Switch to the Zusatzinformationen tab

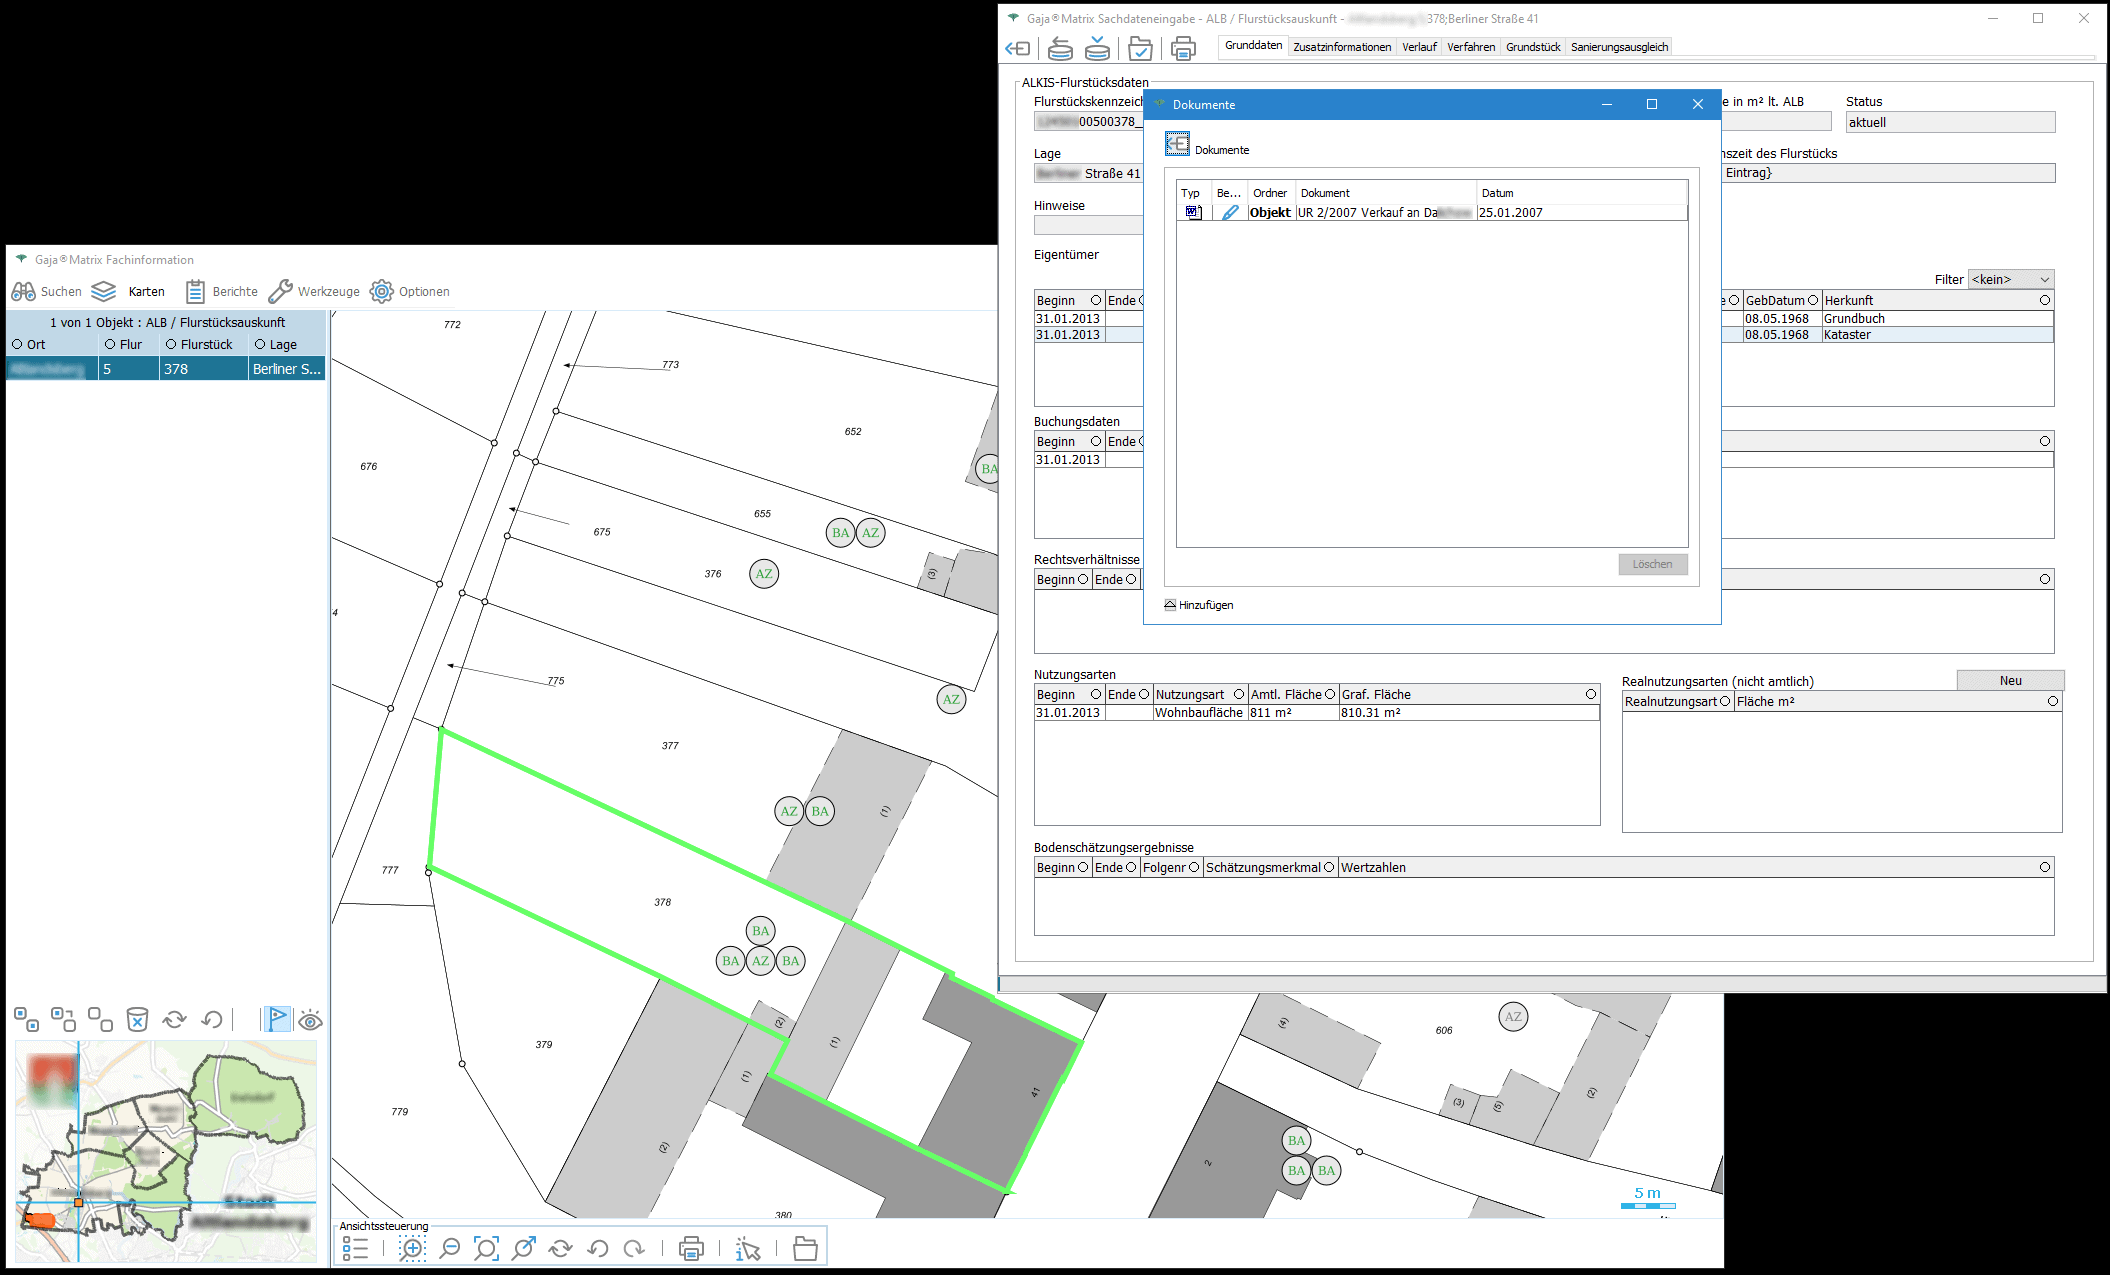click(1341, 47)
